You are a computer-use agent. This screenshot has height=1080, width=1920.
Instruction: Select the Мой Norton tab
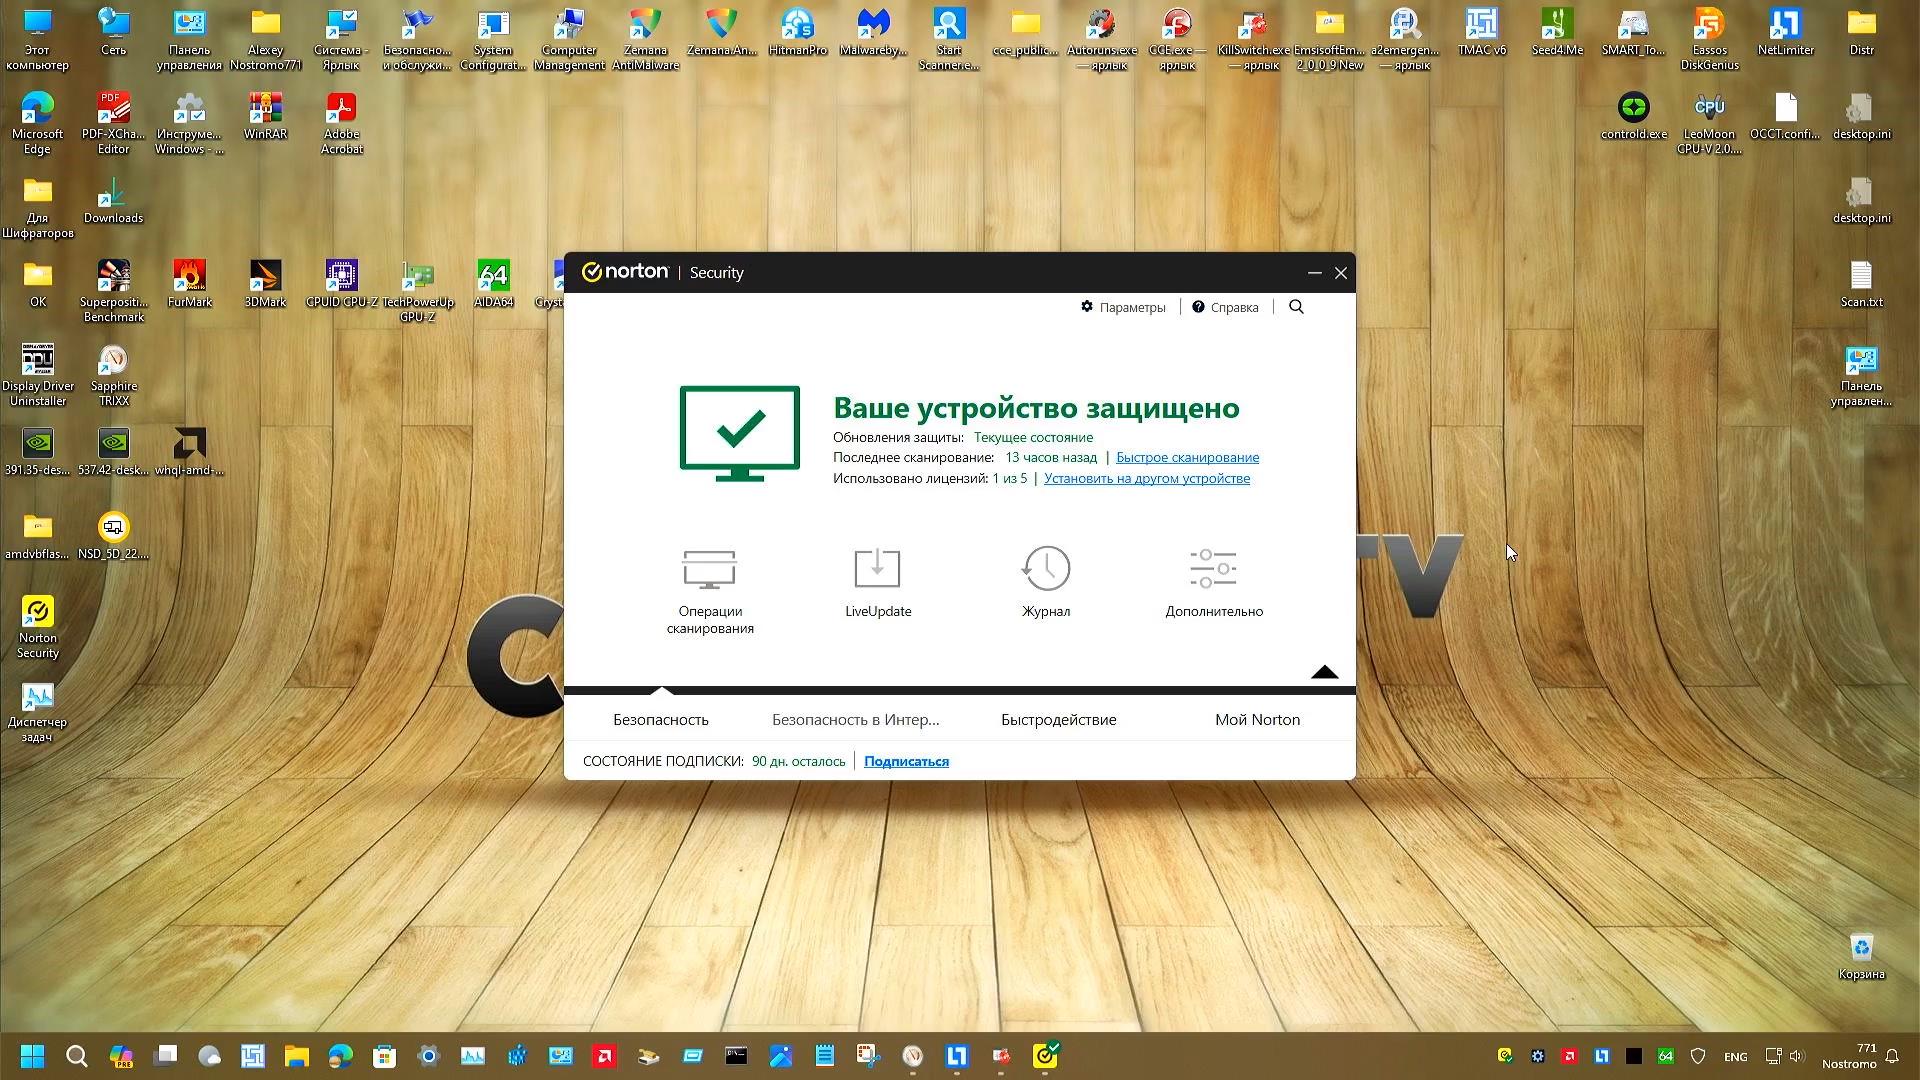(x=1257, y=720)
